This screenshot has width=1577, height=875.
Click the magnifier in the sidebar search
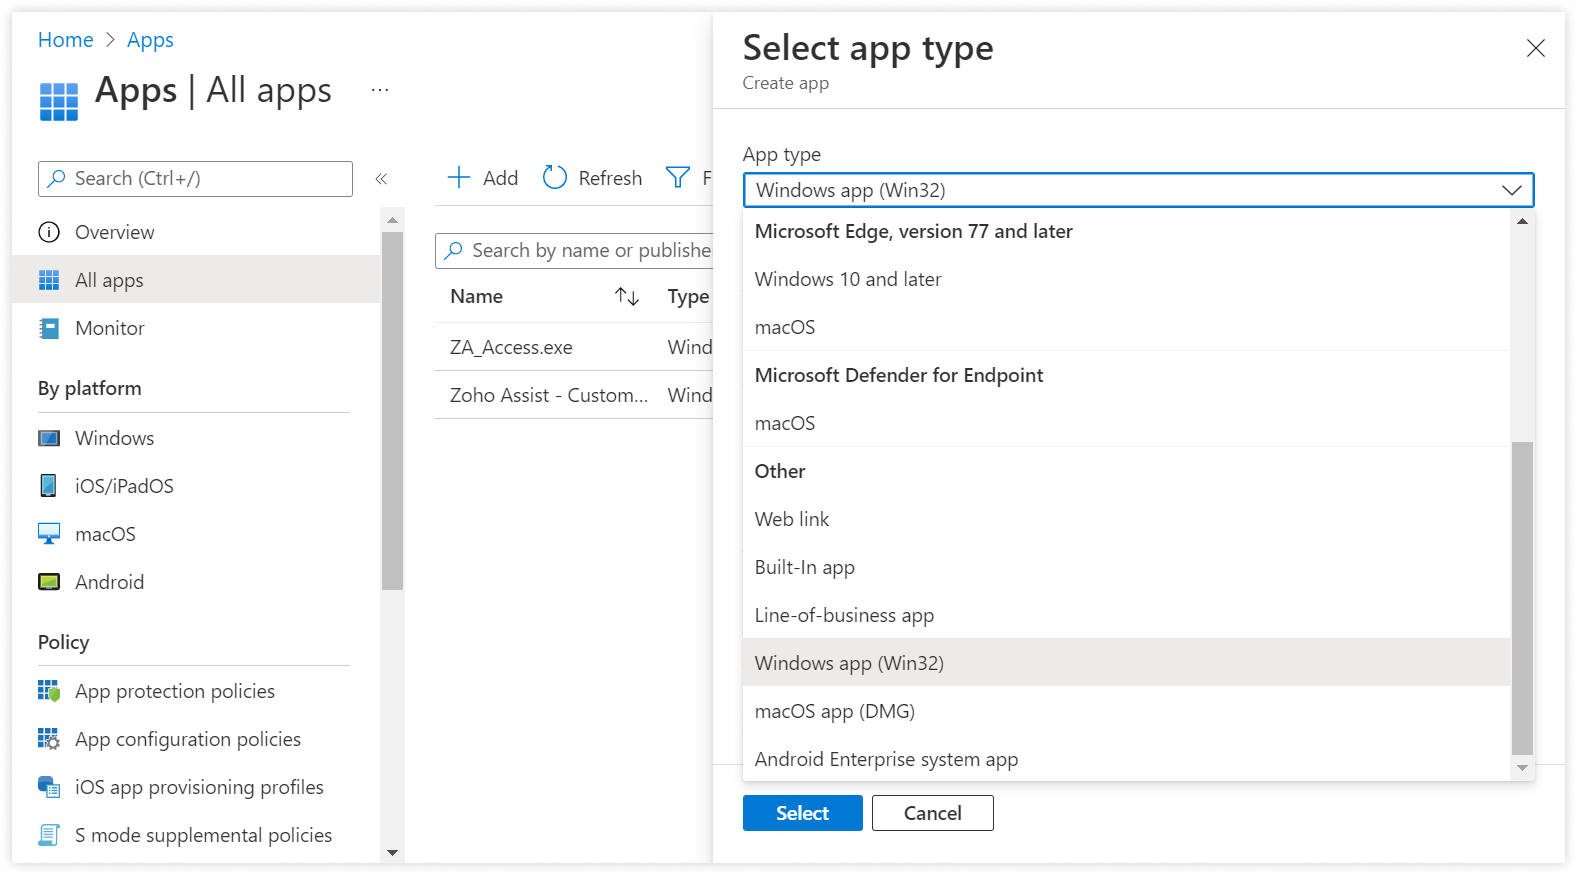pyautogui.click(x=57, y=179)
